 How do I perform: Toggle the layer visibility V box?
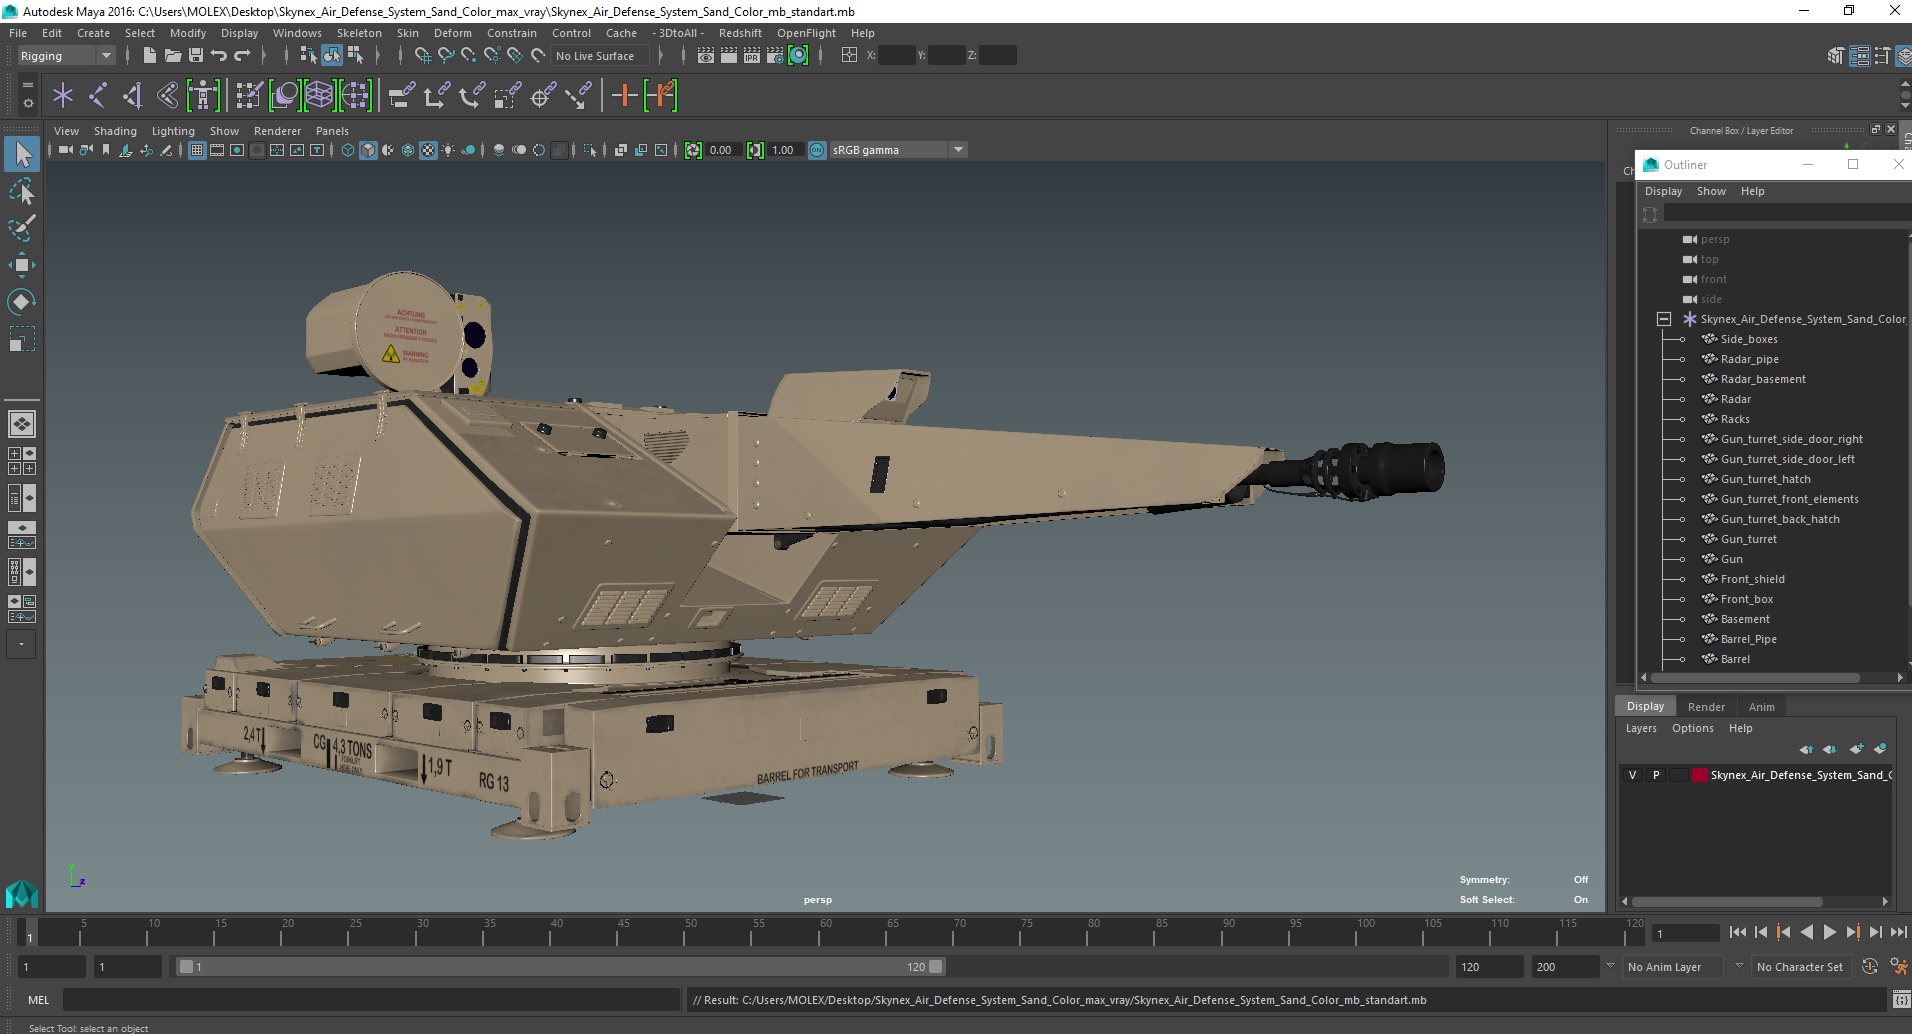coord(1633,775)
